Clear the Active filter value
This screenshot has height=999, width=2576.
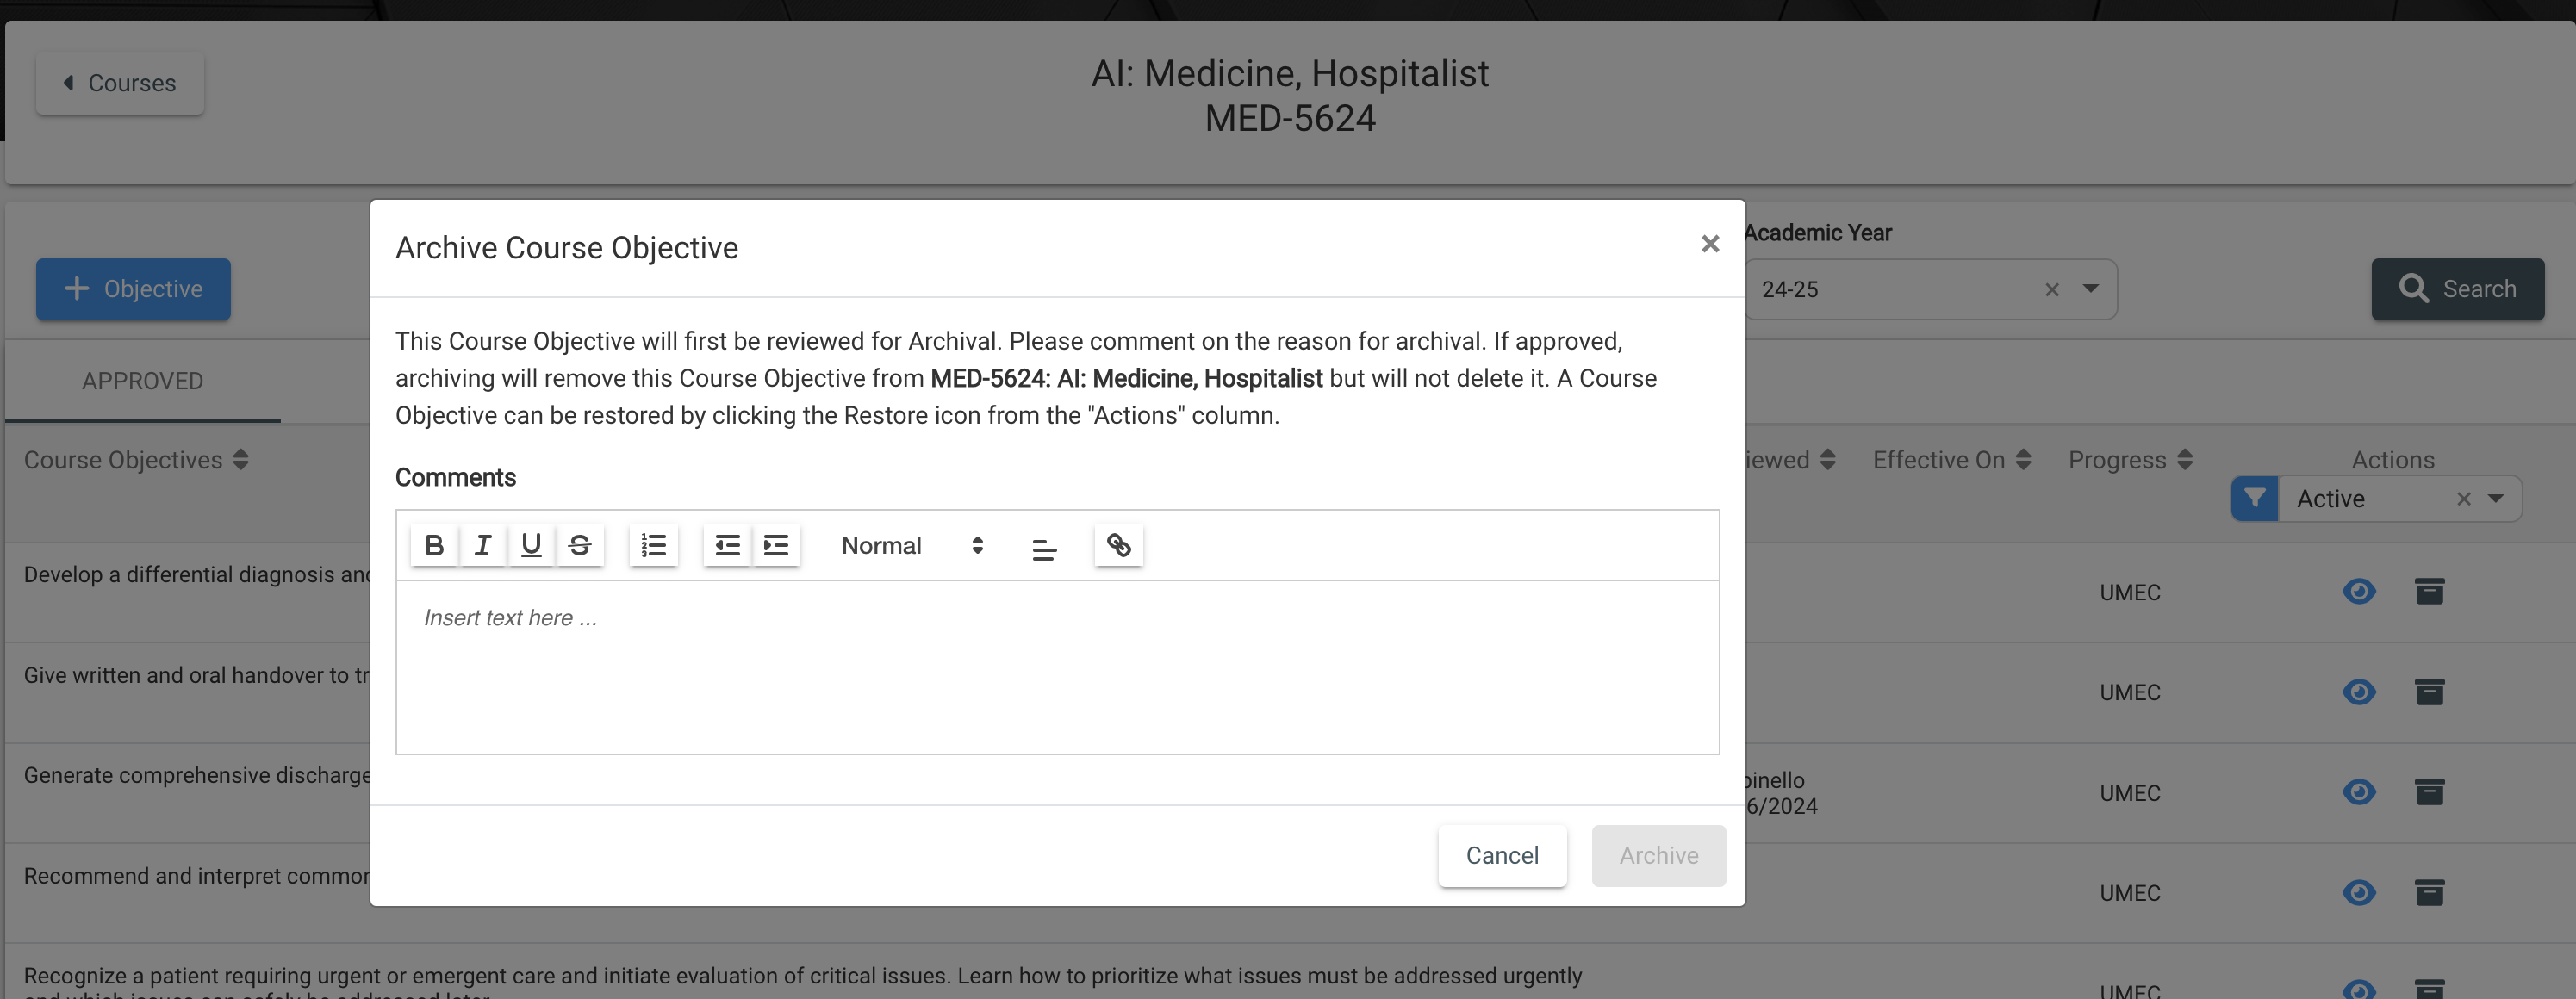tap(2463, 499)
